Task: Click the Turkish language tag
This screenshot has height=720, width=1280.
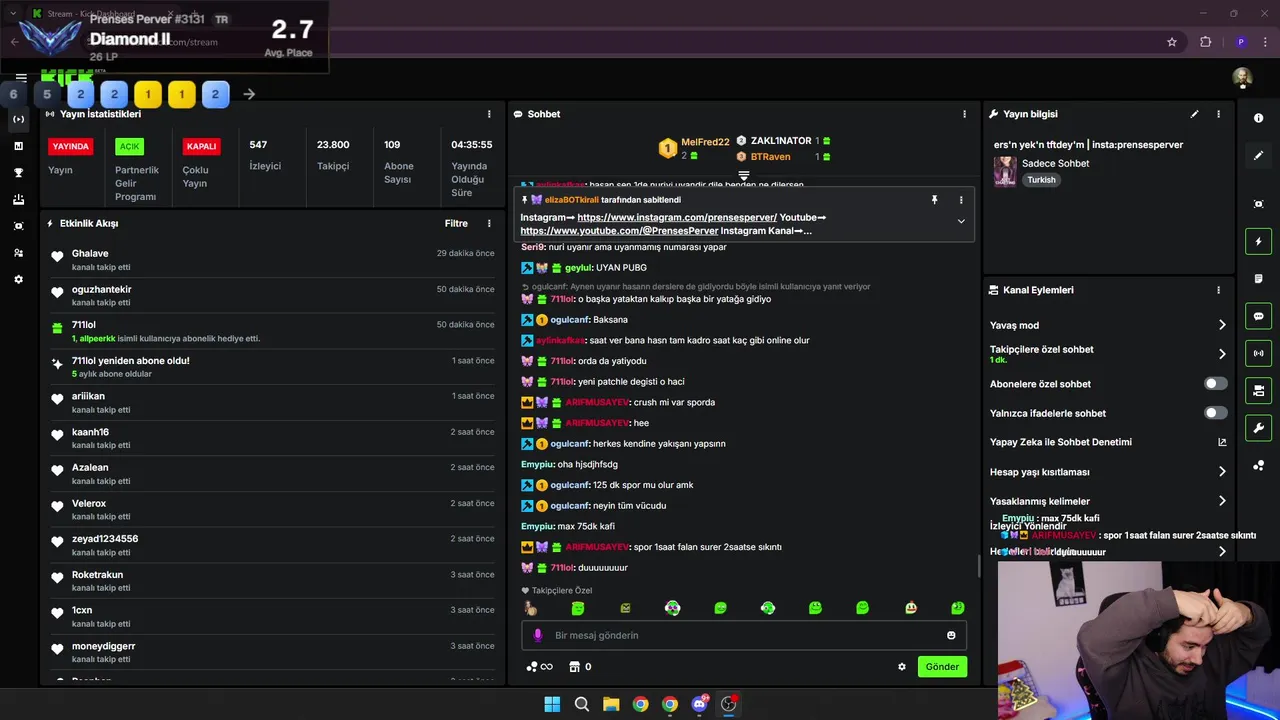Action: (1041, 180)
